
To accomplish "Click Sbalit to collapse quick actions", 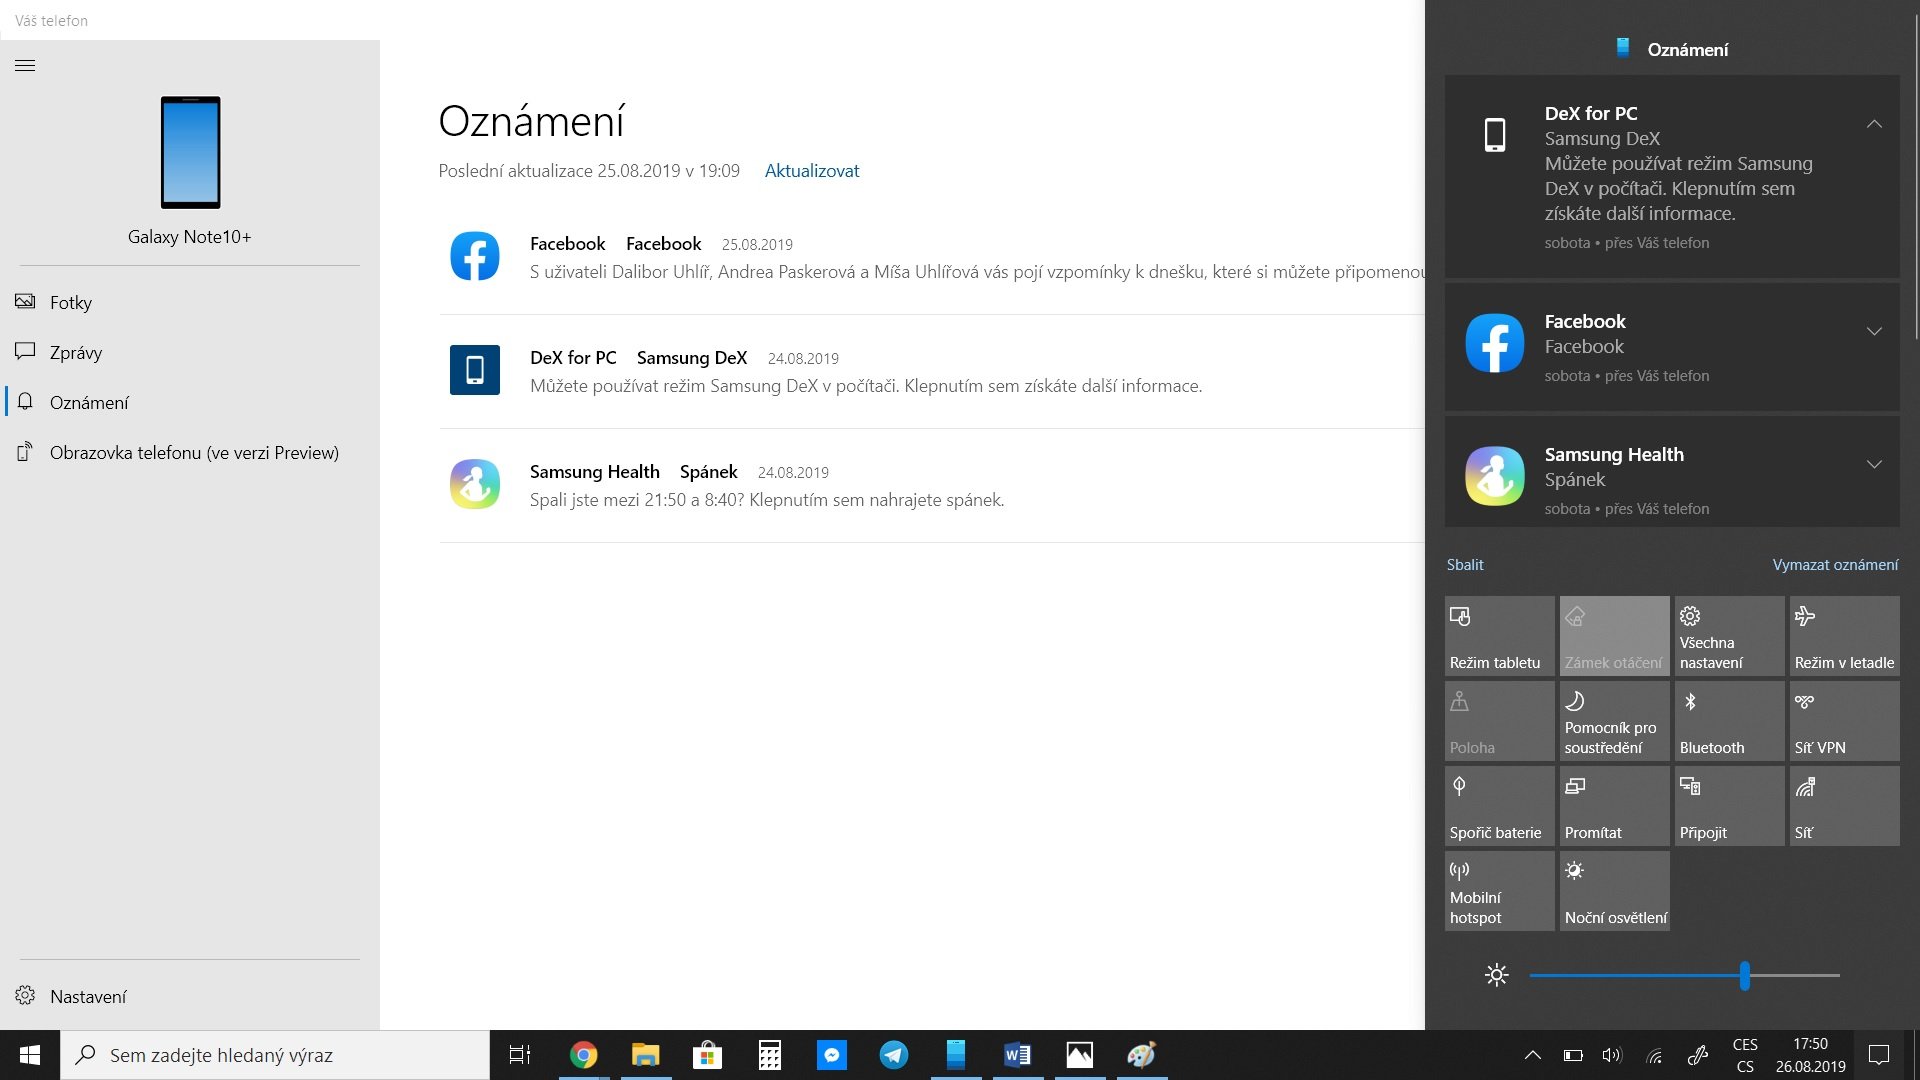I will (x=1465, y=565).
